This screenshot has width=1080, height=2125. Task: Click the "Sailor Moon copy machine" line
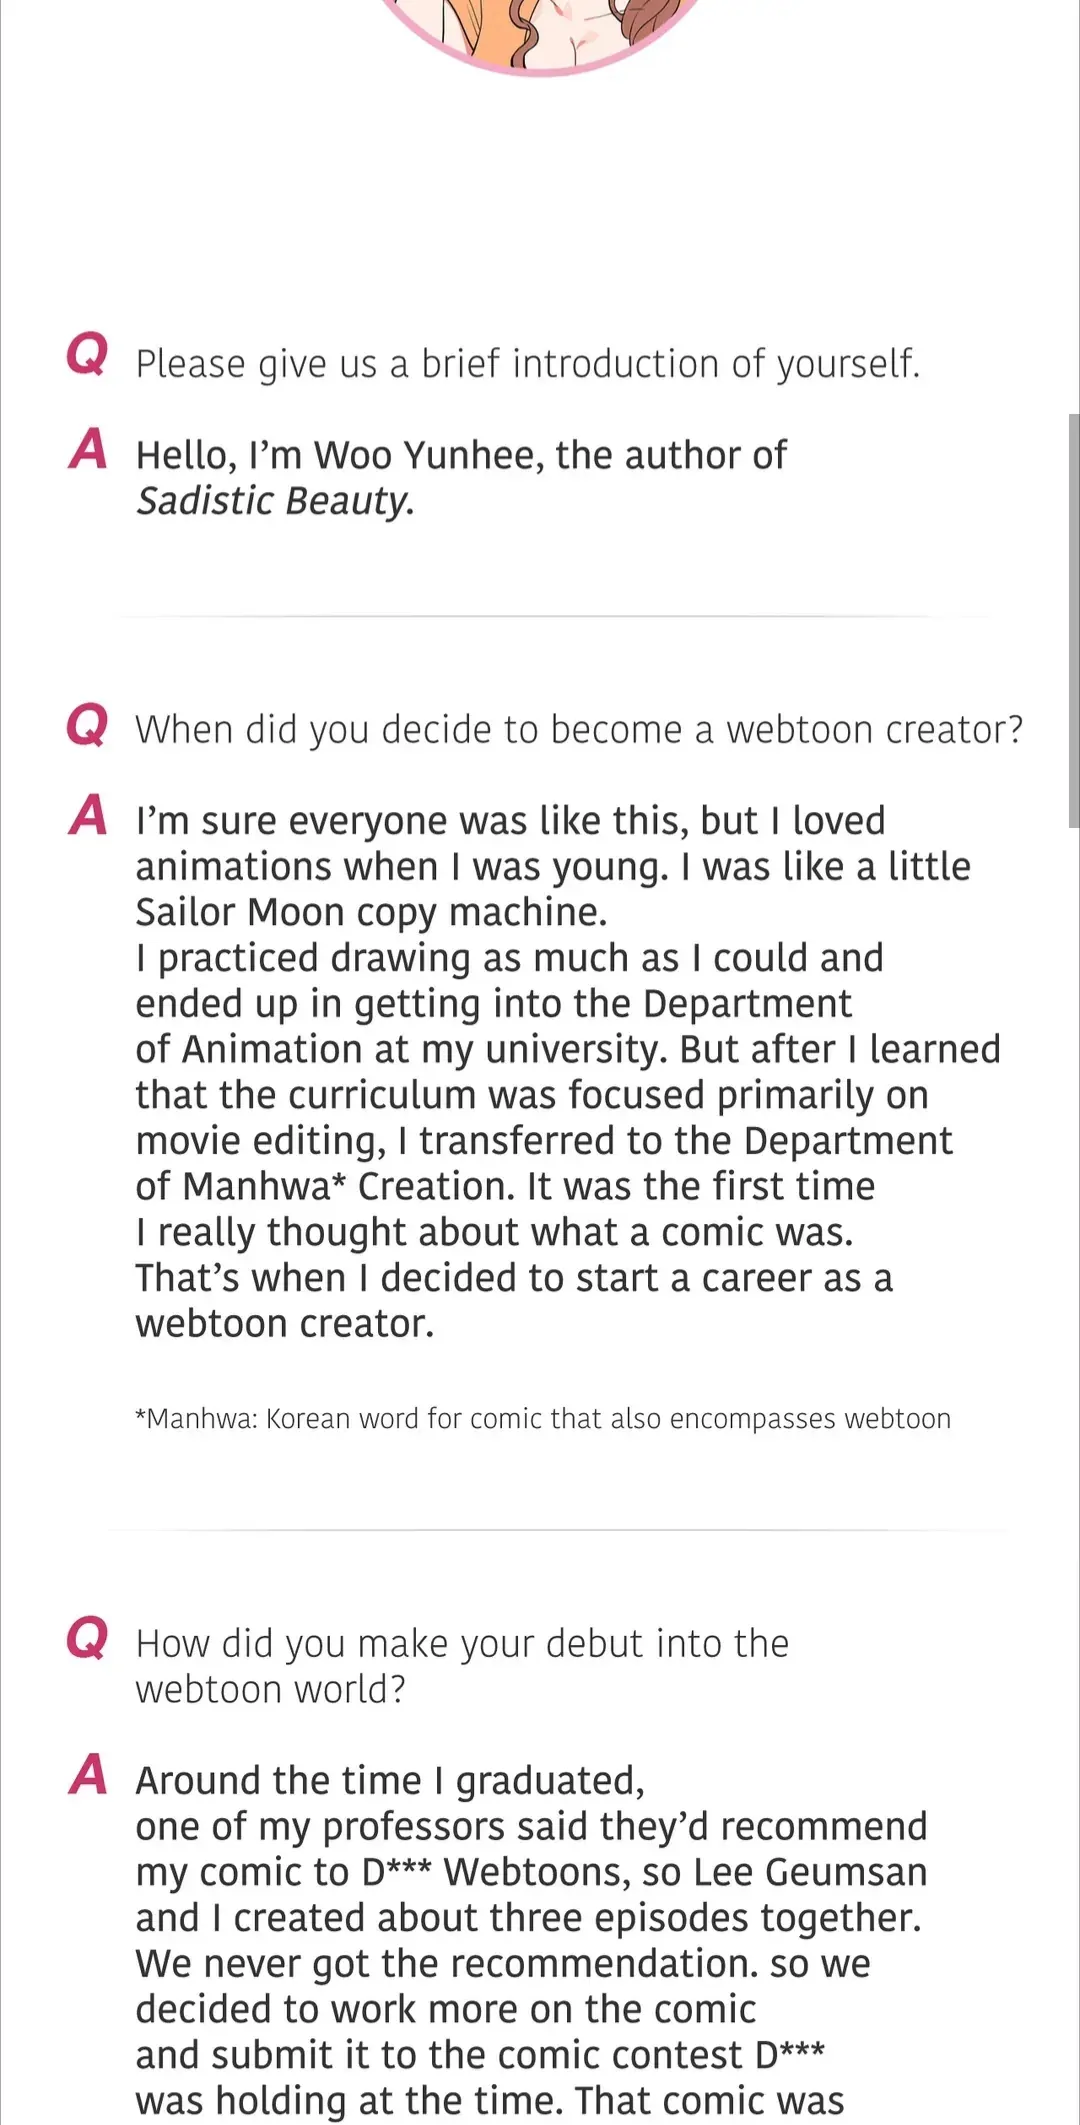click(371, 912)
